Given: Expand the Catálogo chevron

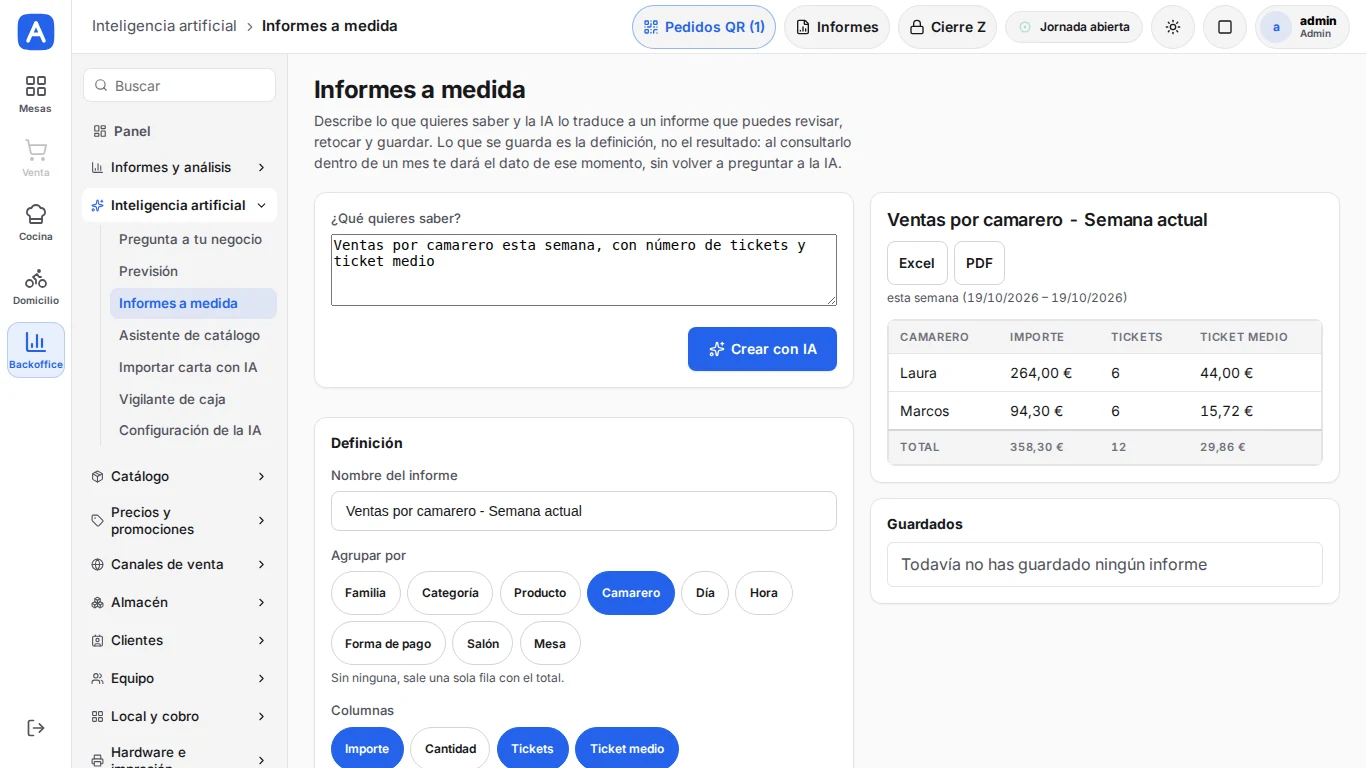Looking at the screenshot, I should pyautogui.click(x=261, y=476).
